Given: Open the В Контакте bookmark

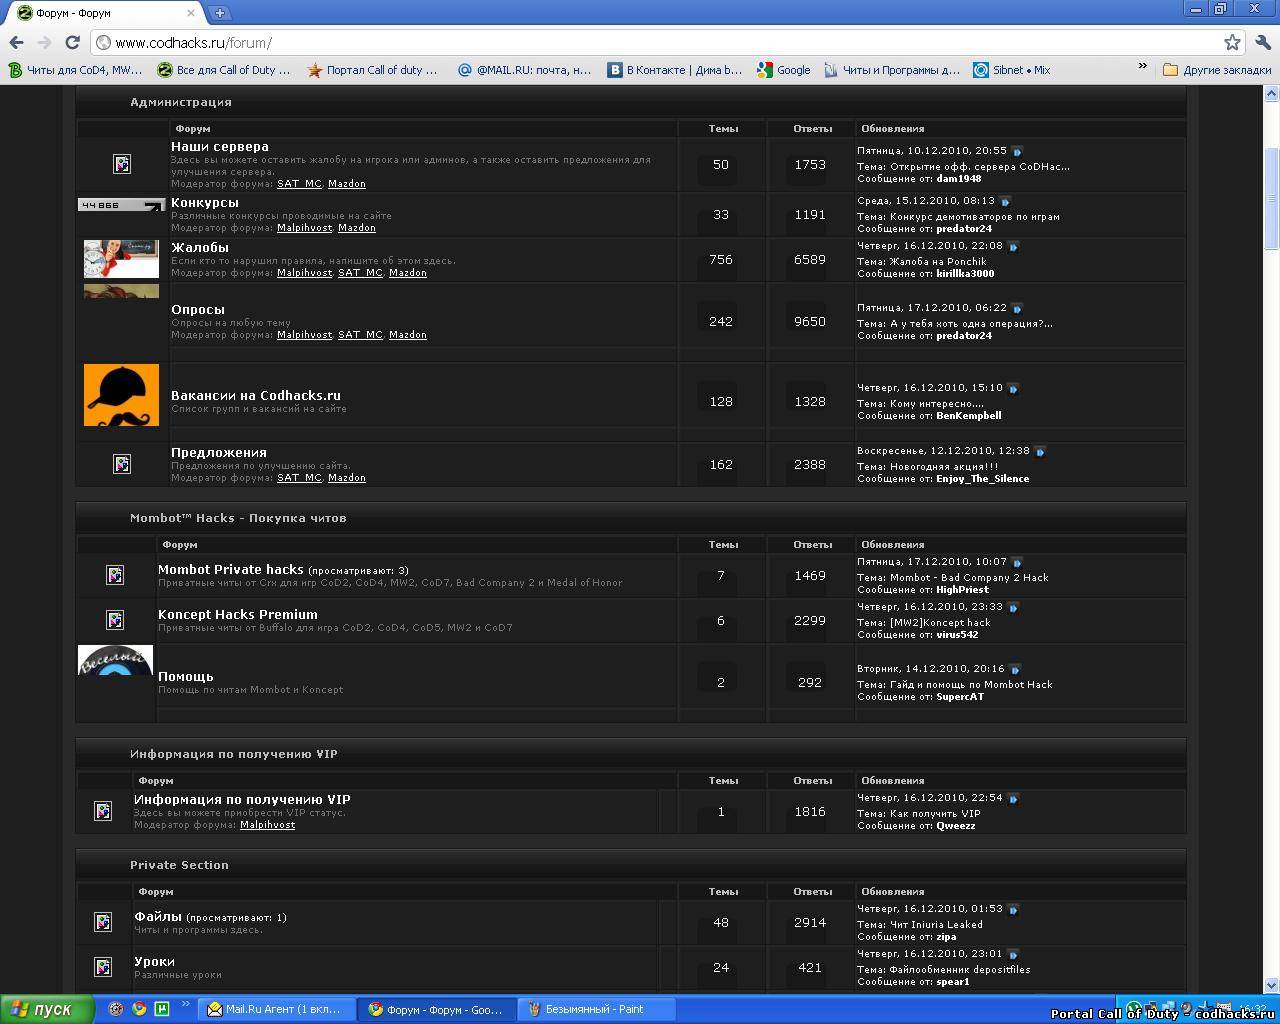Looking at the screenshot, I should tap(675, 70).
